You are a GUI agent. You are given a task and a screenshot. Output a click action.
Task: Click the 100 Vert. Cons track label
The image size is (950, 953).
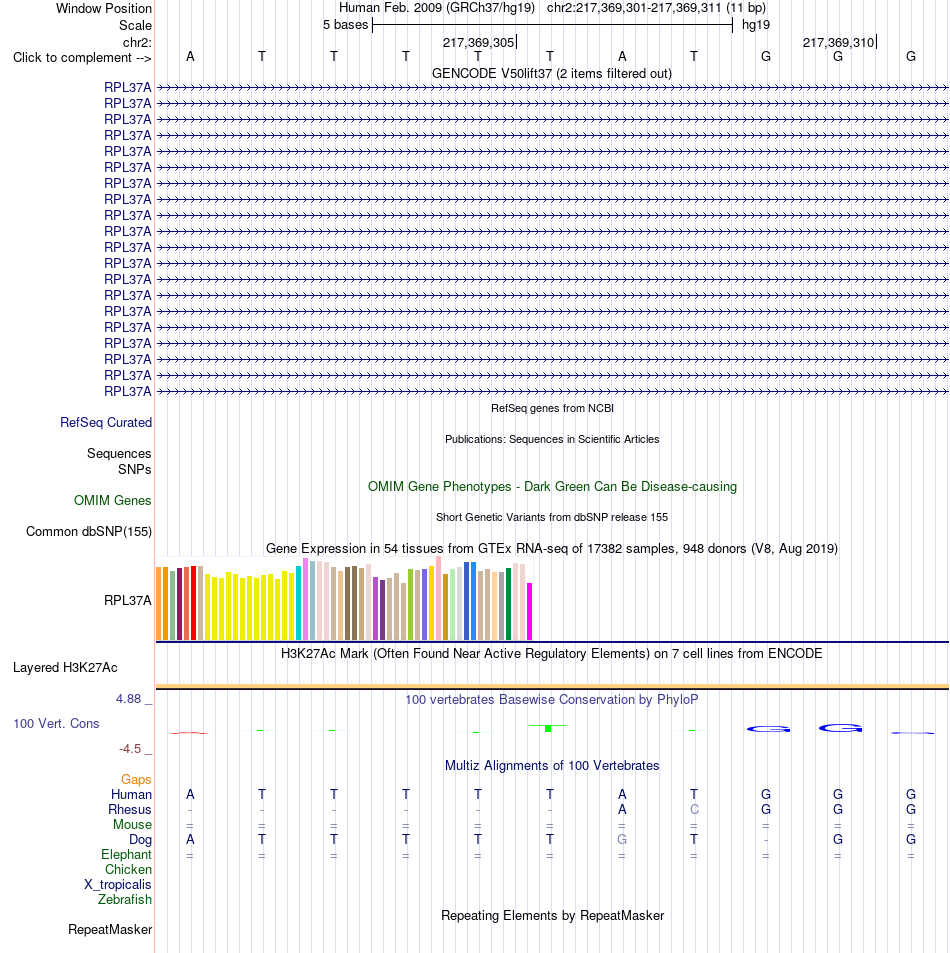tap(56, 723)
